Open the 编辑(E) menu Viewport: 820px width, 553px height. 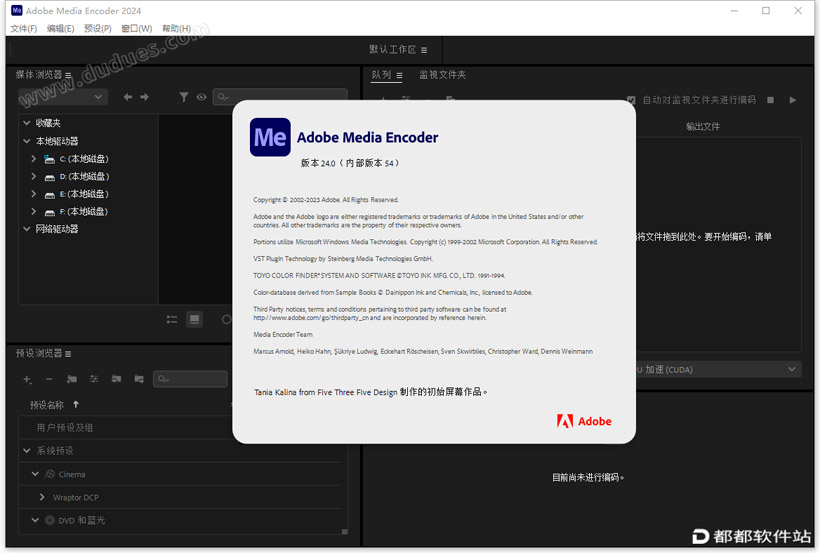[x=60, y=28]
